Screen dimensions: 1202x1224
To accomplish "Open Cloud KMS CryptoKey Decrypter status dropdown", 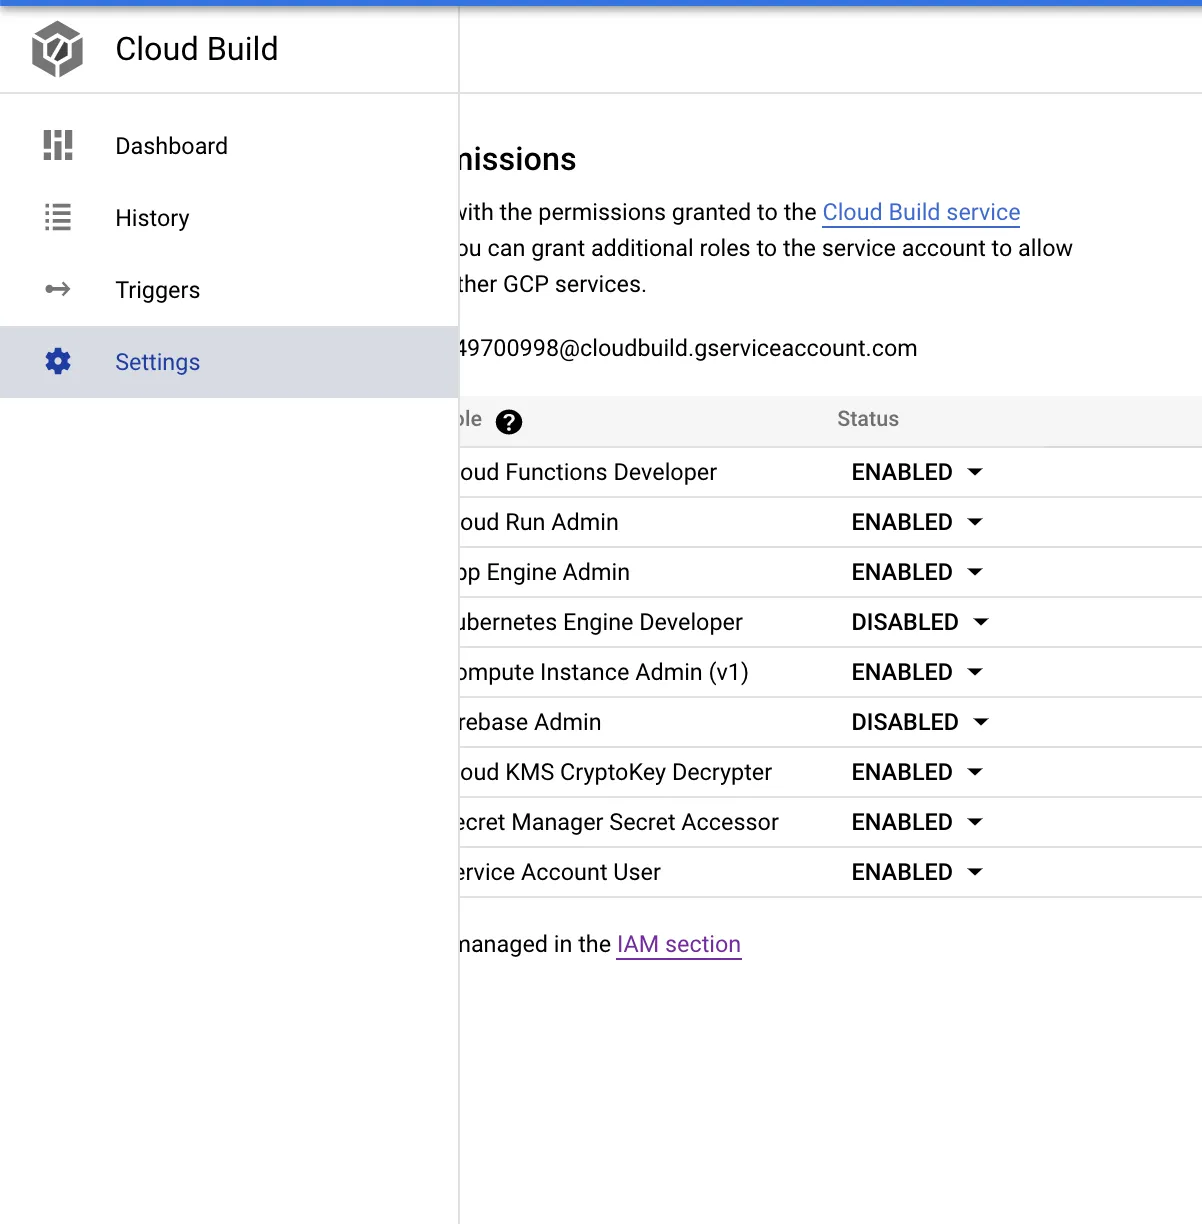I will 916,772.
